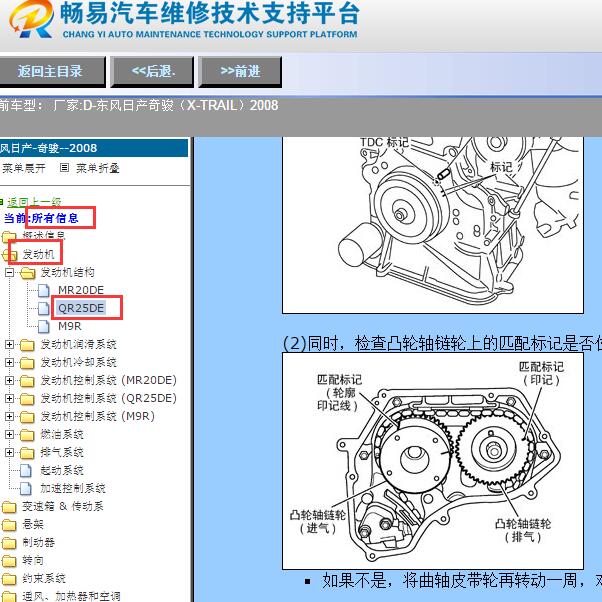602x602 pixels.
Task: Collapse the 发动机结构 tree node
Action: (9, 272)
